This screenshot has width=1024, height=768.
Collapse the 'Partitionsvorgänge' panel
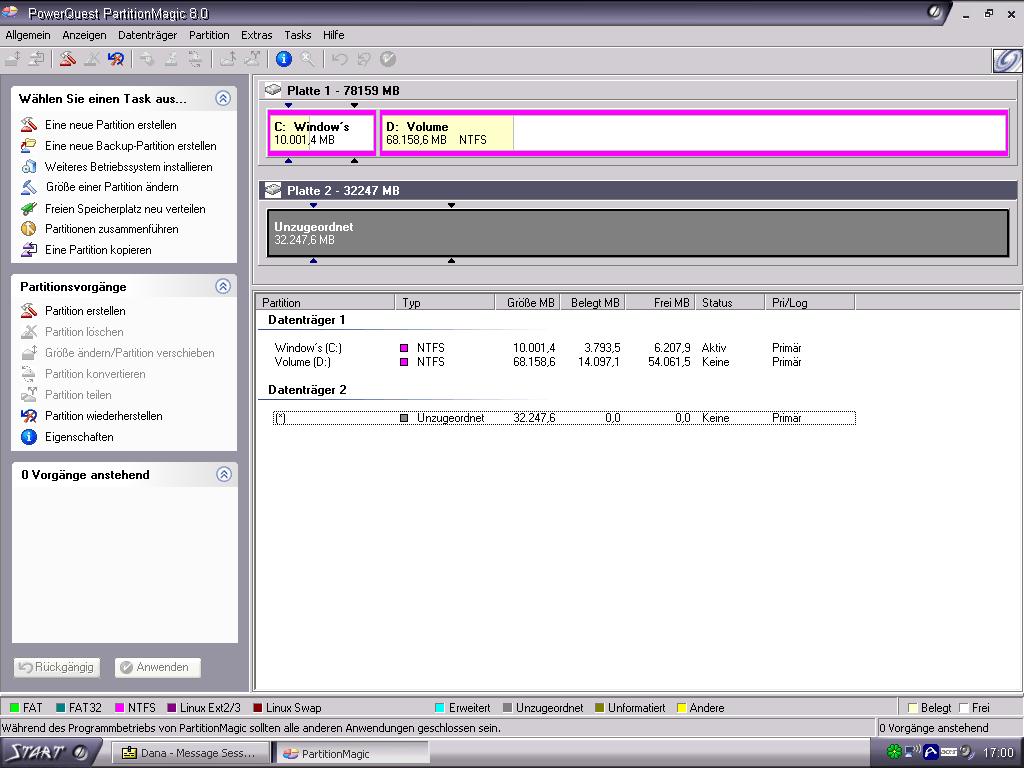(223, 286)
